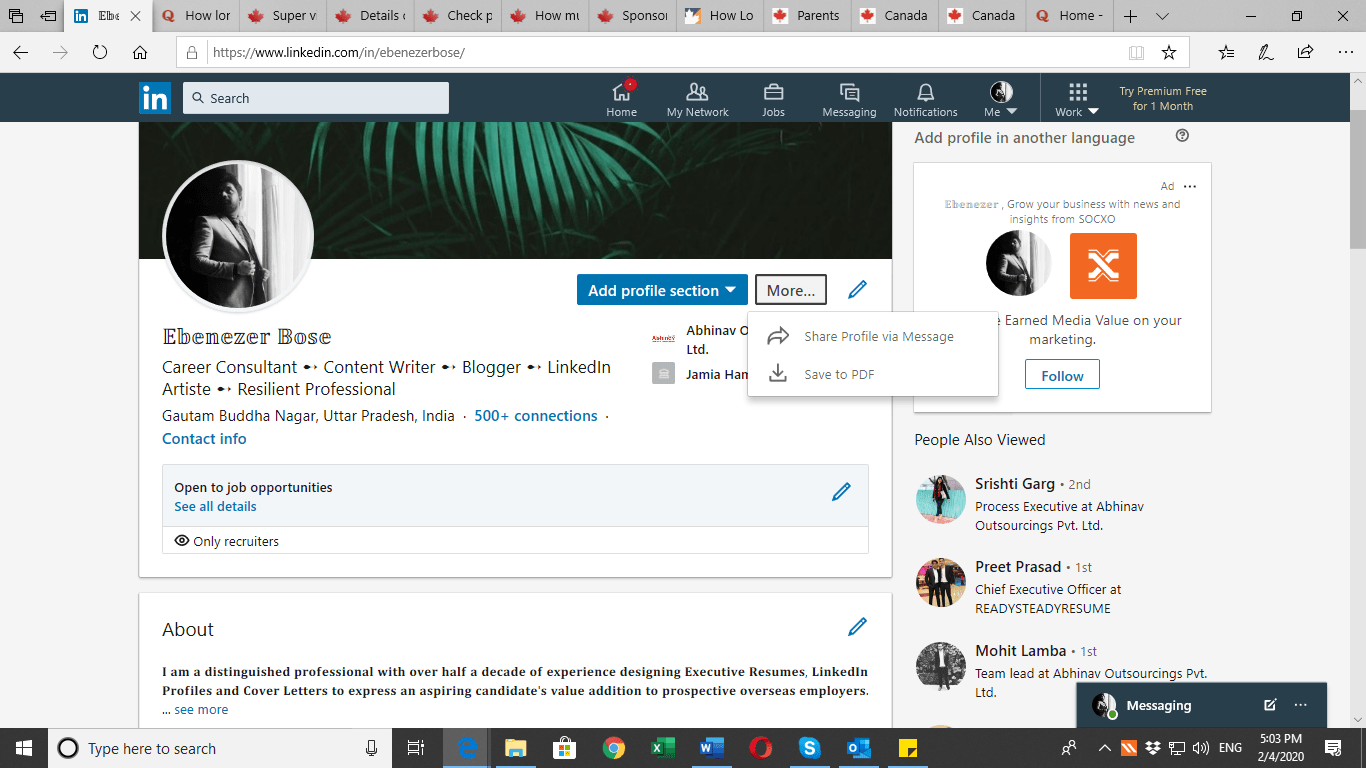The height and width of the screenshot is (768, 1366).
Task: Expand the Me account dropdown
Action: 1001,98
